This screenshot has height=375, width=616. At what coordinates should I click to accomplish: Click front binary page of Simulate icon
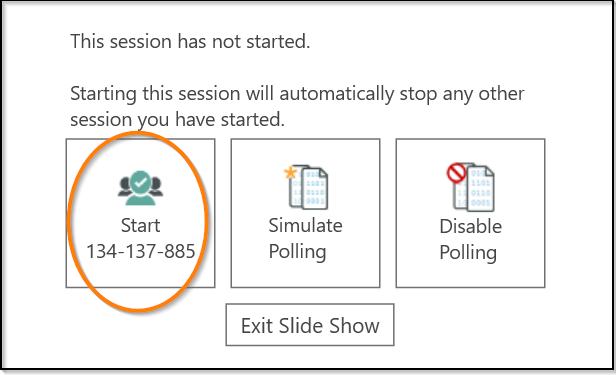(x=315, y=188)
